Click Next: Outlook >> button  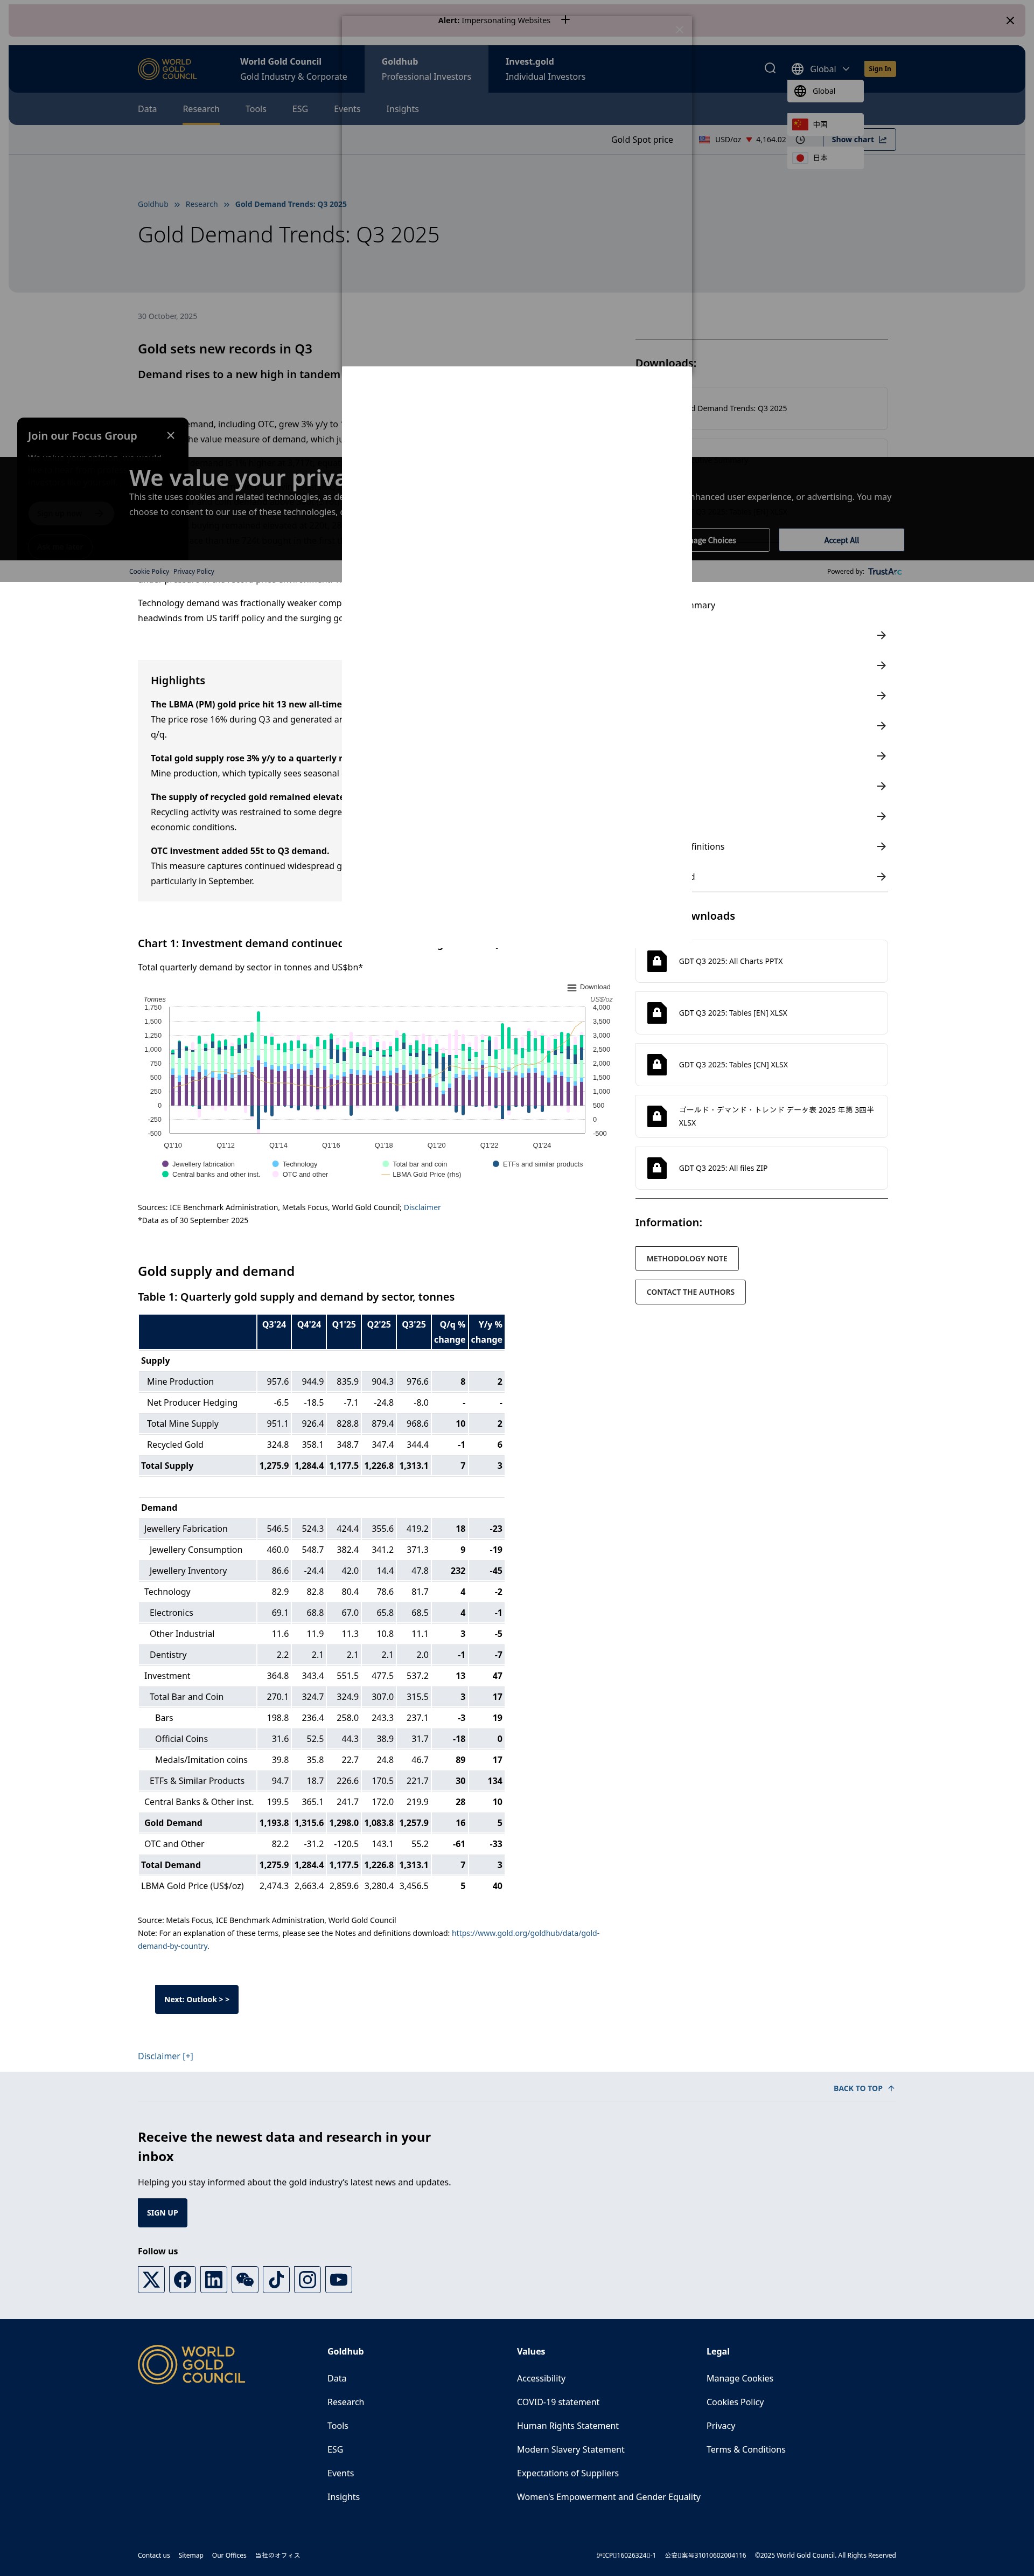point(197,2000)
